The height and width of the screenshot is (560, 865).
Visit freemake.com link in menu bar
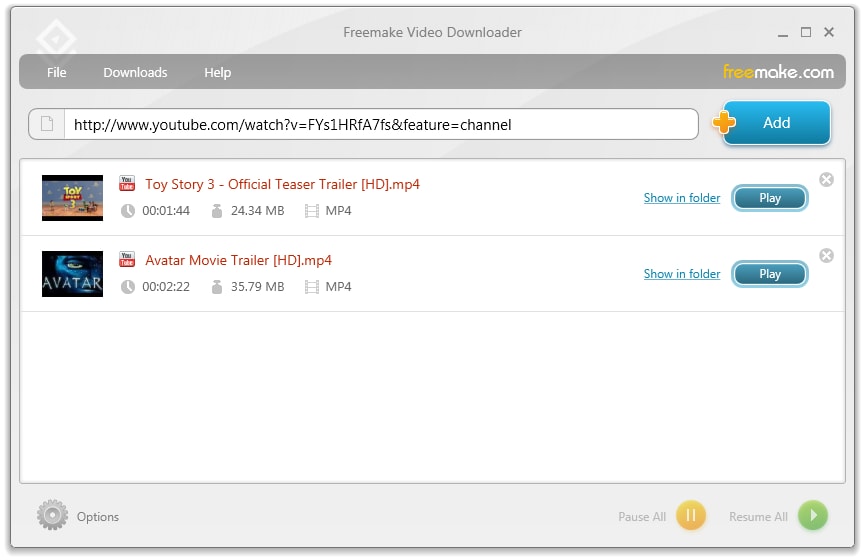click(x=778, y=72)
